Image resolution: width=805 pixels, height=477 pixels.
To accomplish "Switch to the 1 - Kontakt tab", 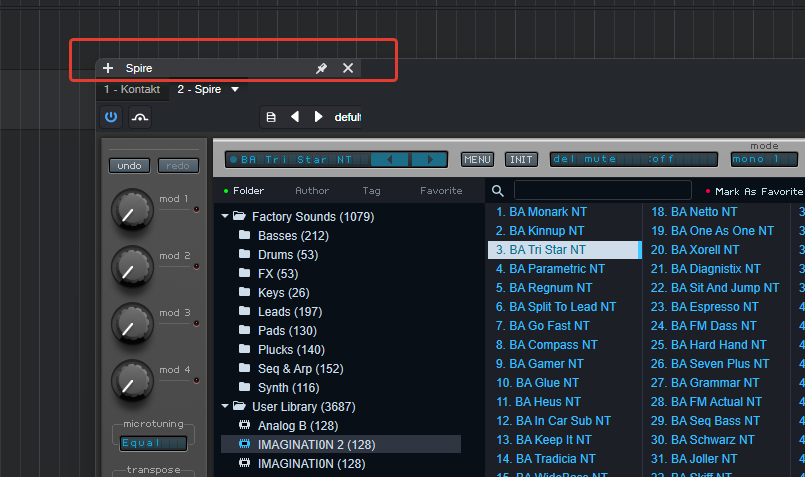I will (x=132, y=89).
